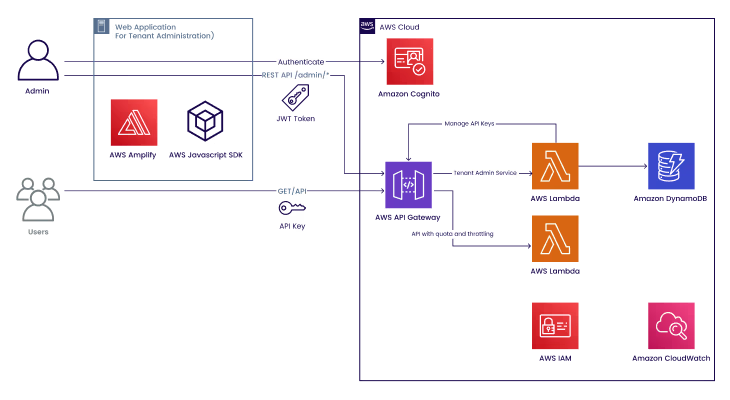Screen dimensions: 730x400
Task: Select the 'JWT Token' caption
Action: point(296,119)
